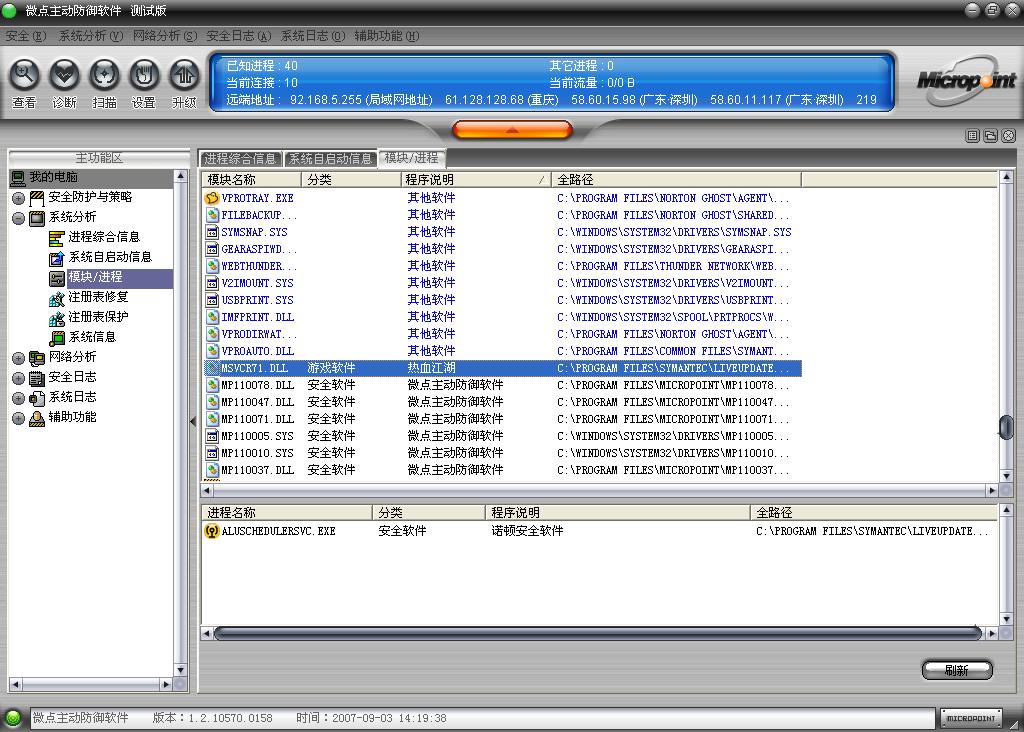1024x732 pixels.
Task: Expand the 辅助功能 tree node
Action: point(18,419)
